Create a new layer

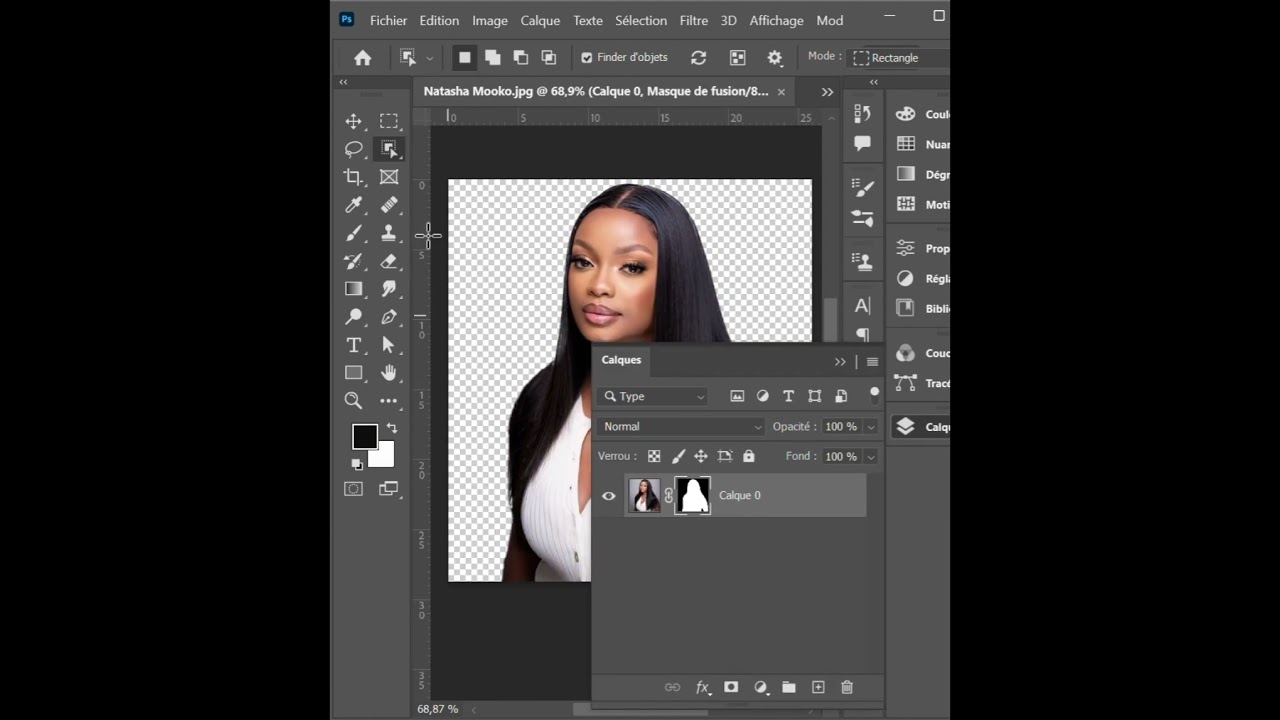[818, 687]
